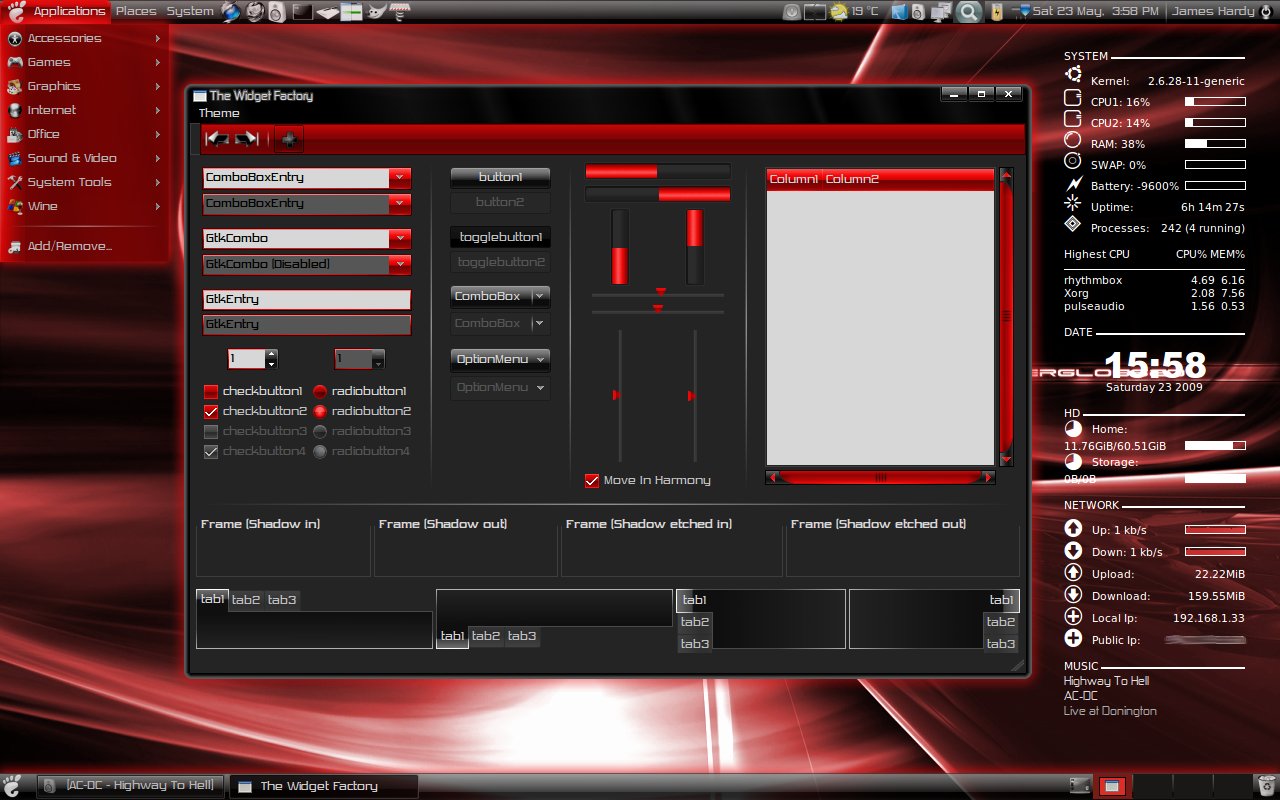Click the up arrow on the enabled spin button

tap(272, 354)
